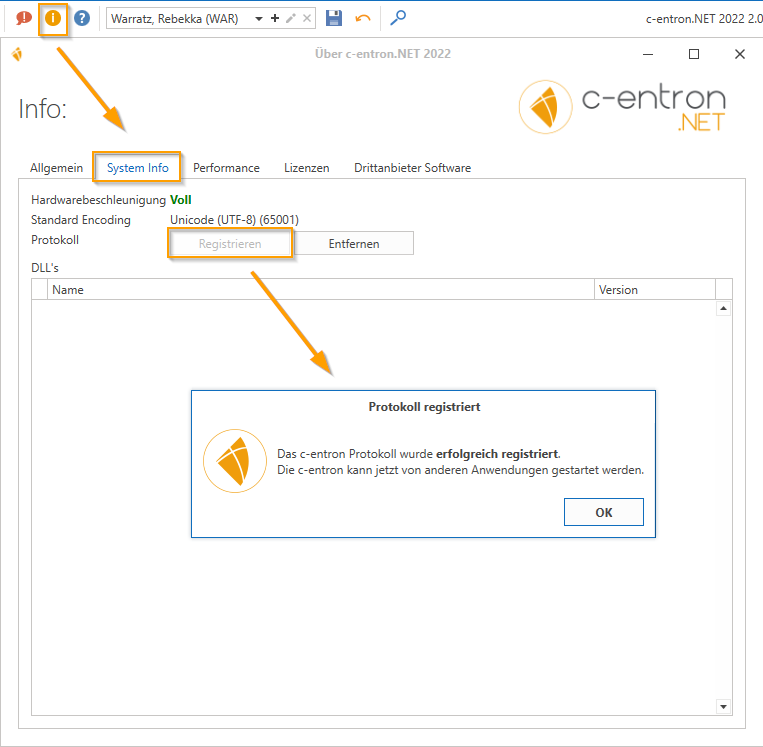Image resolution: width=763 pixels, height=747 pixels.
Task: Click the plus icon beside the user field
Action: click(x=275, y=18)
